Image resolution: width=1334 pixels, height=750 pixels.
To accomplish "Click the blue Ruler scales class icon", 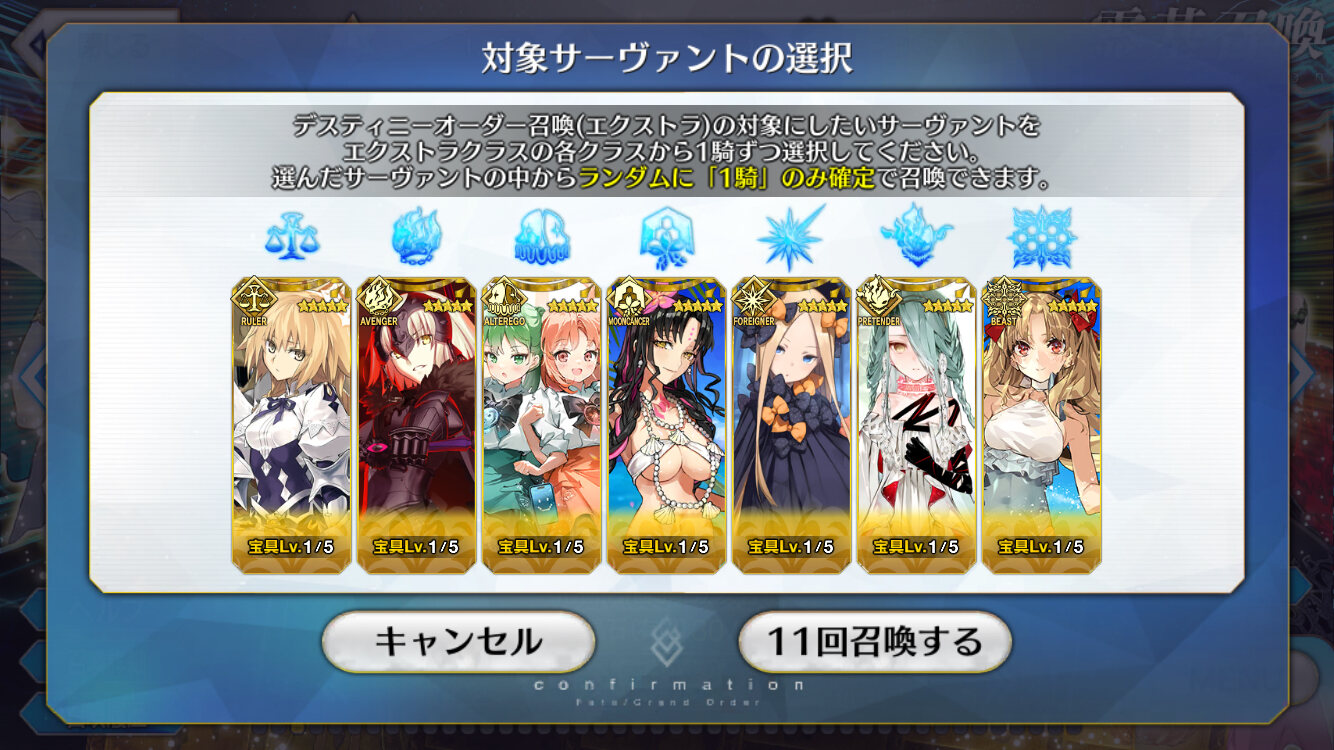I will pyautogui.click(x=291, y=237).
